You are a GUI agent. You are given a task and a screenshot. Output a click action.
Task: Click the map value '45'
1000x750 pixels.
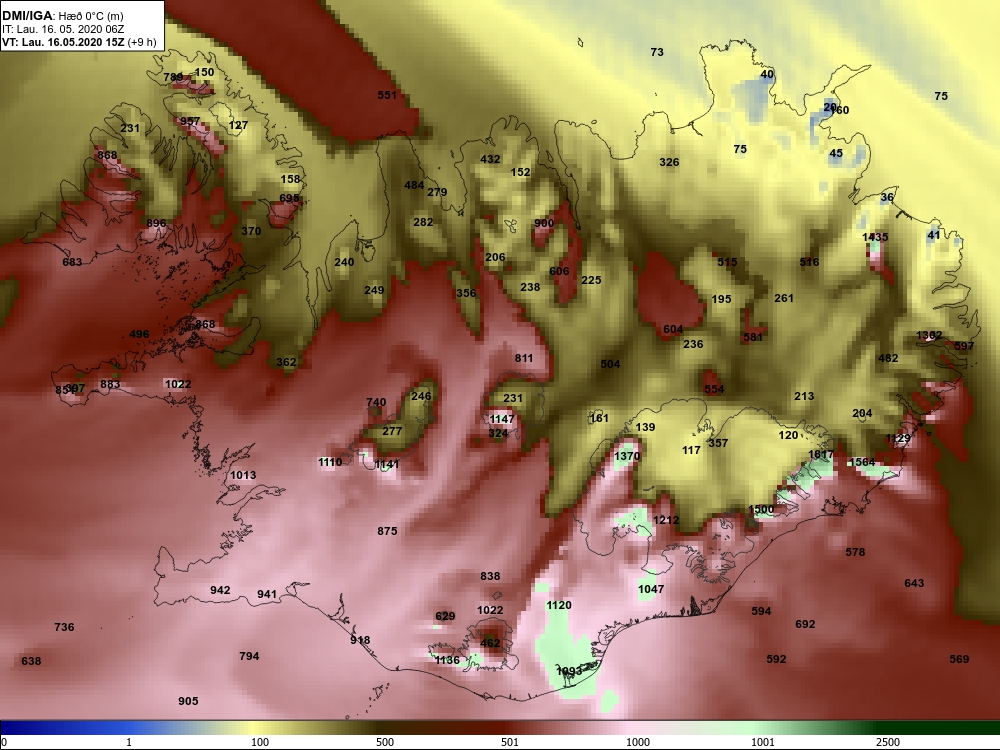pos(835,153)
